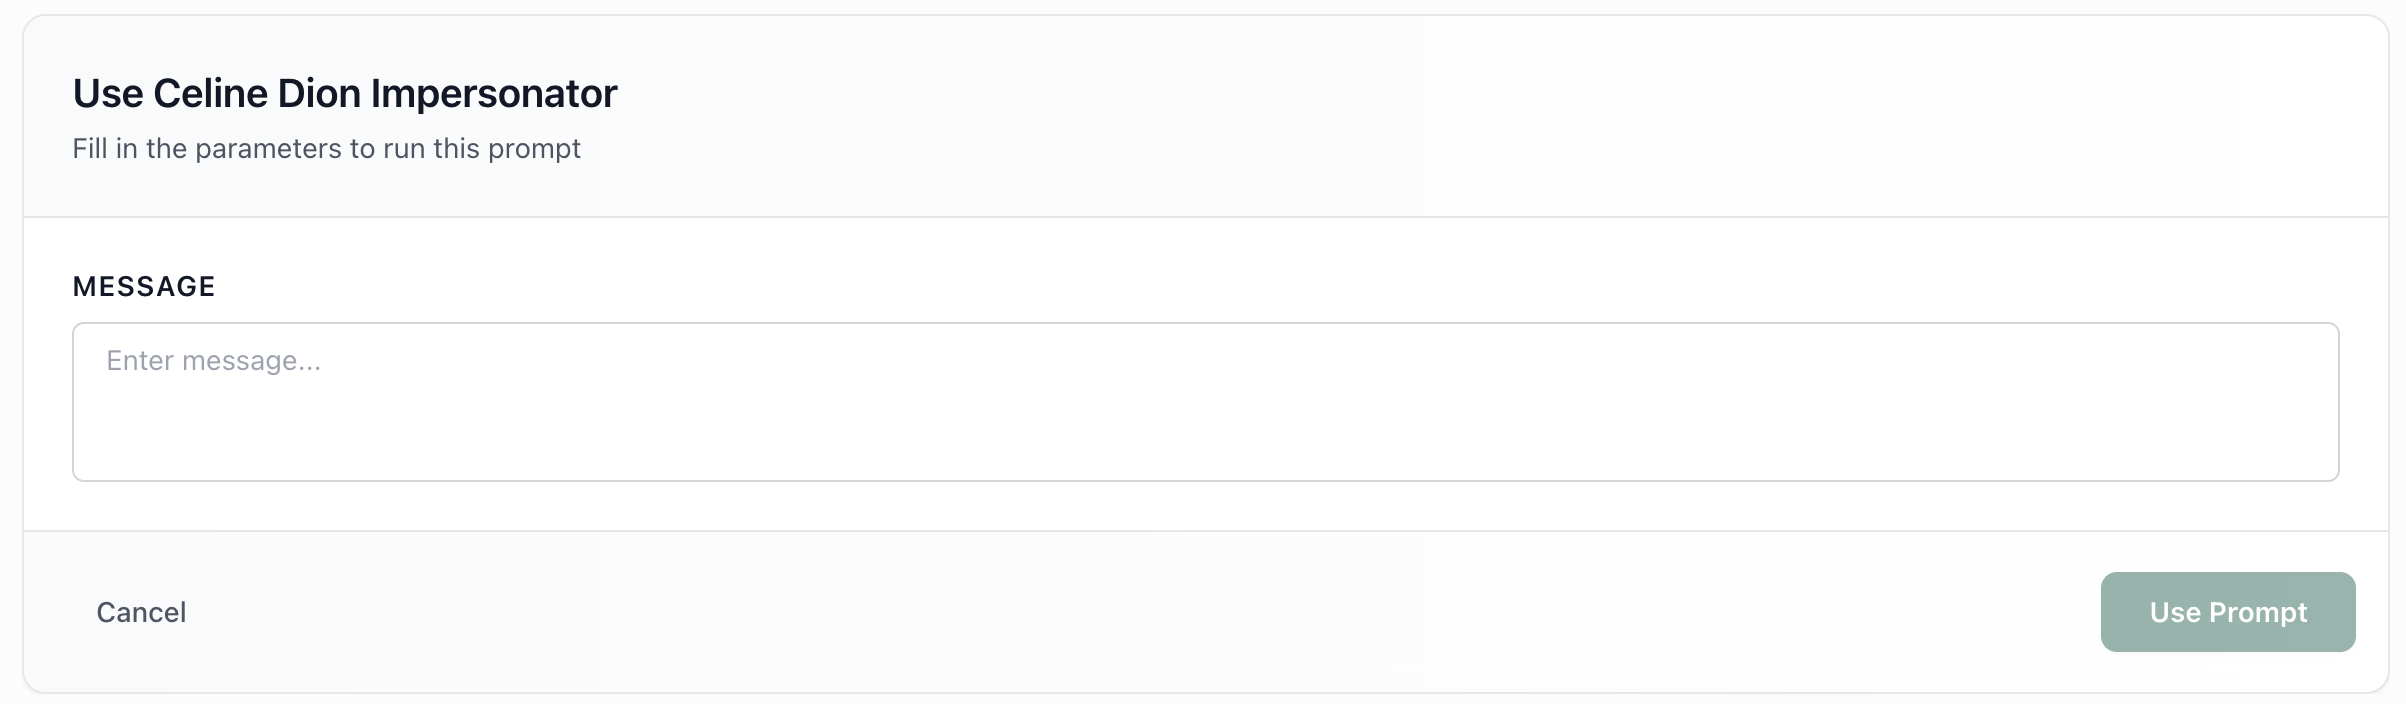The height and width of the screenshot is (704, 2406).
Task: Click the 'Celine Dion' text in header
Action: [x=257, y=93]
